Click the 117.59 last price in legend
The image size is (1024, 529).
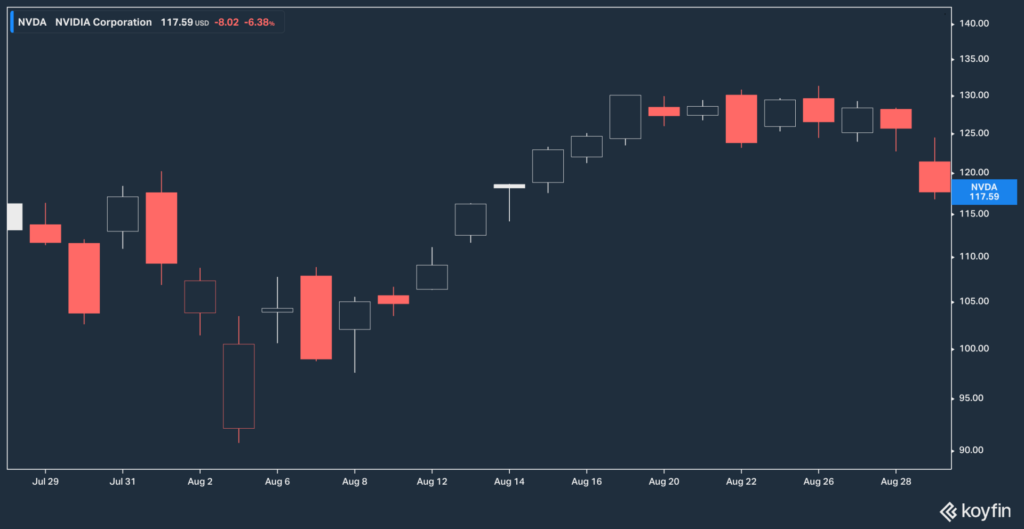point(176,21)
